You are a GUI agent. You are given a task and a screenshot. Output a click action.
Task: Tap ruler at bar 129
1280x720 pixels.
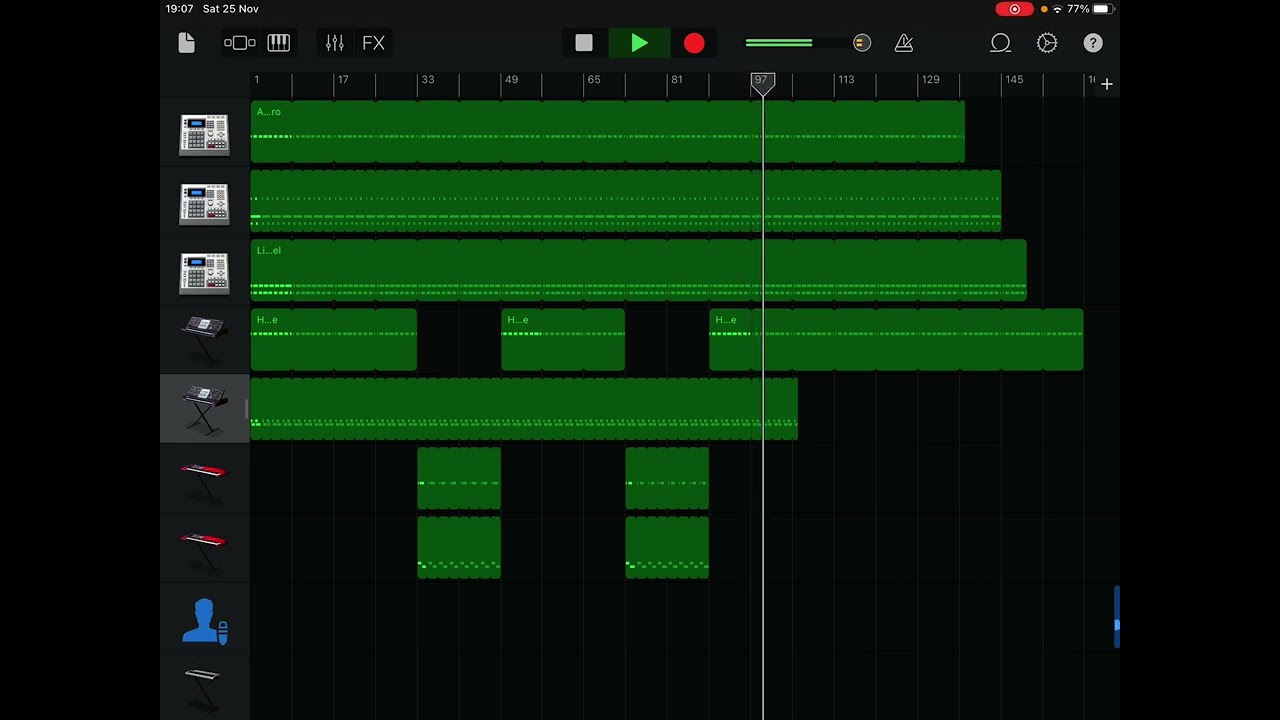[x=930, y=79]
